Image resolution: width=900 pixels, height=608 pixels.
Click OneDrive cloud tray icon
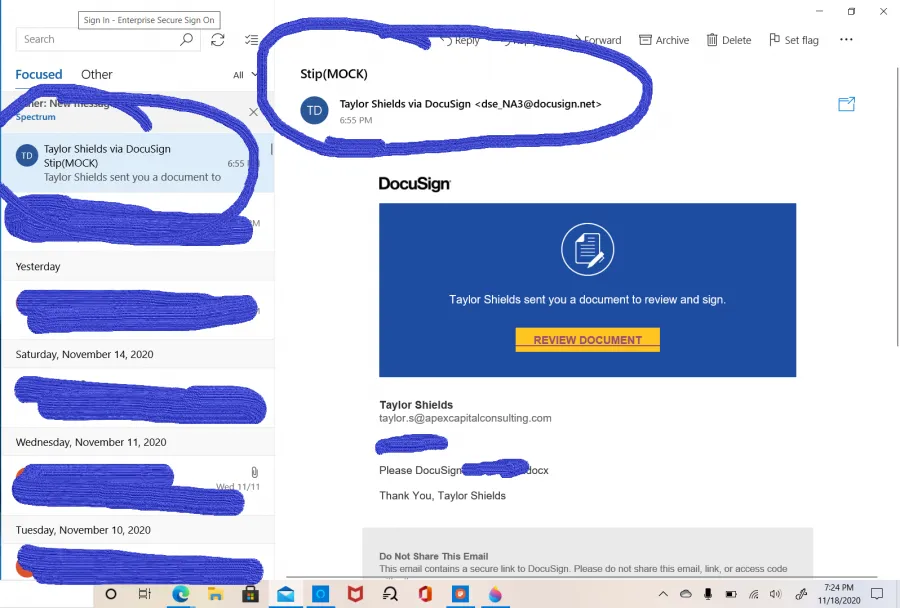[x=685, y=594]
